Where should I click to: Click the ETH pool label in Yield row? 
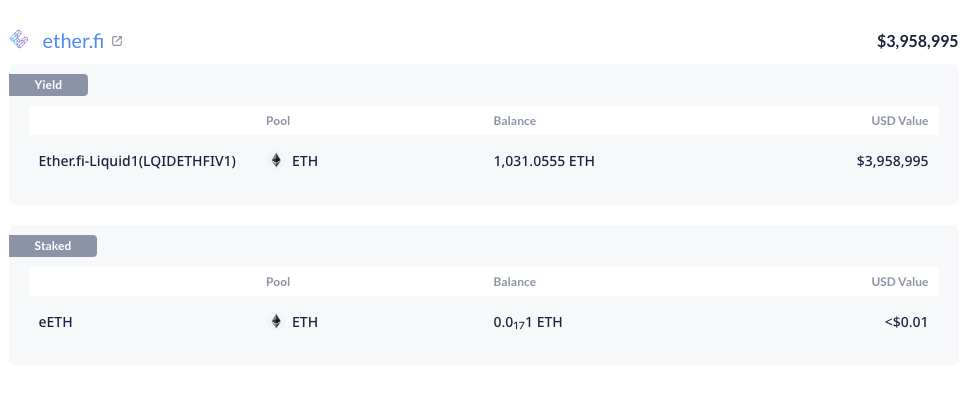tap(305, 161)
